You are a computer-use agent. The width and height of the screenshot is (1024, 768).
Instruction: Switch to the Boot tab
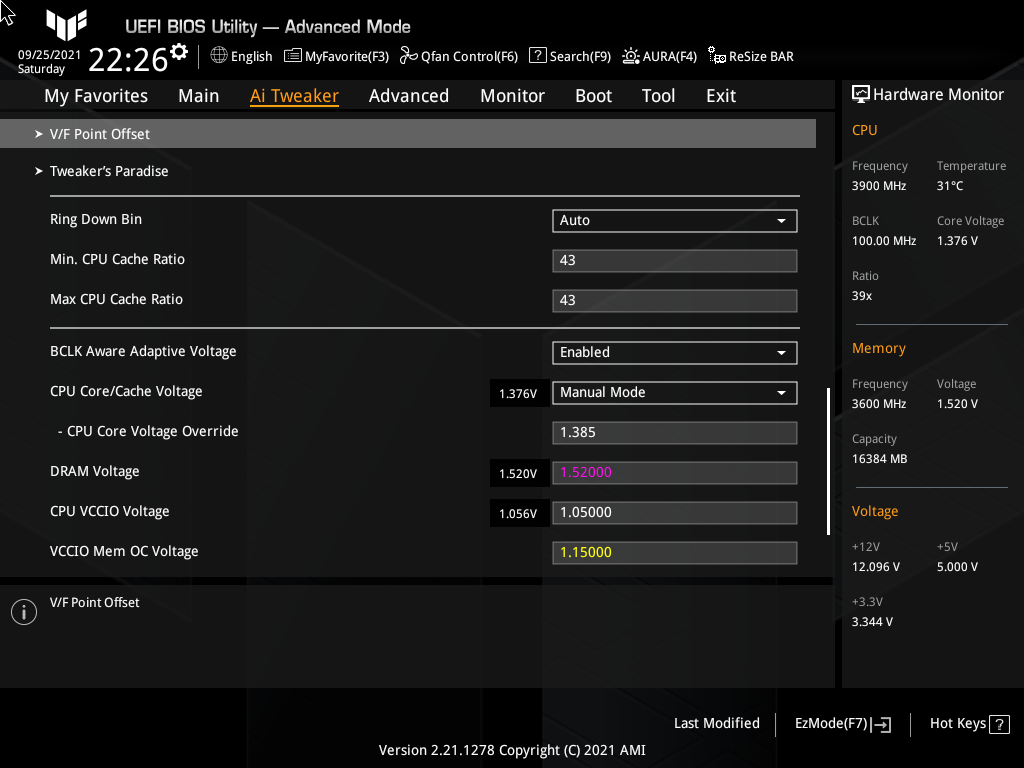[x=593, y=96]
